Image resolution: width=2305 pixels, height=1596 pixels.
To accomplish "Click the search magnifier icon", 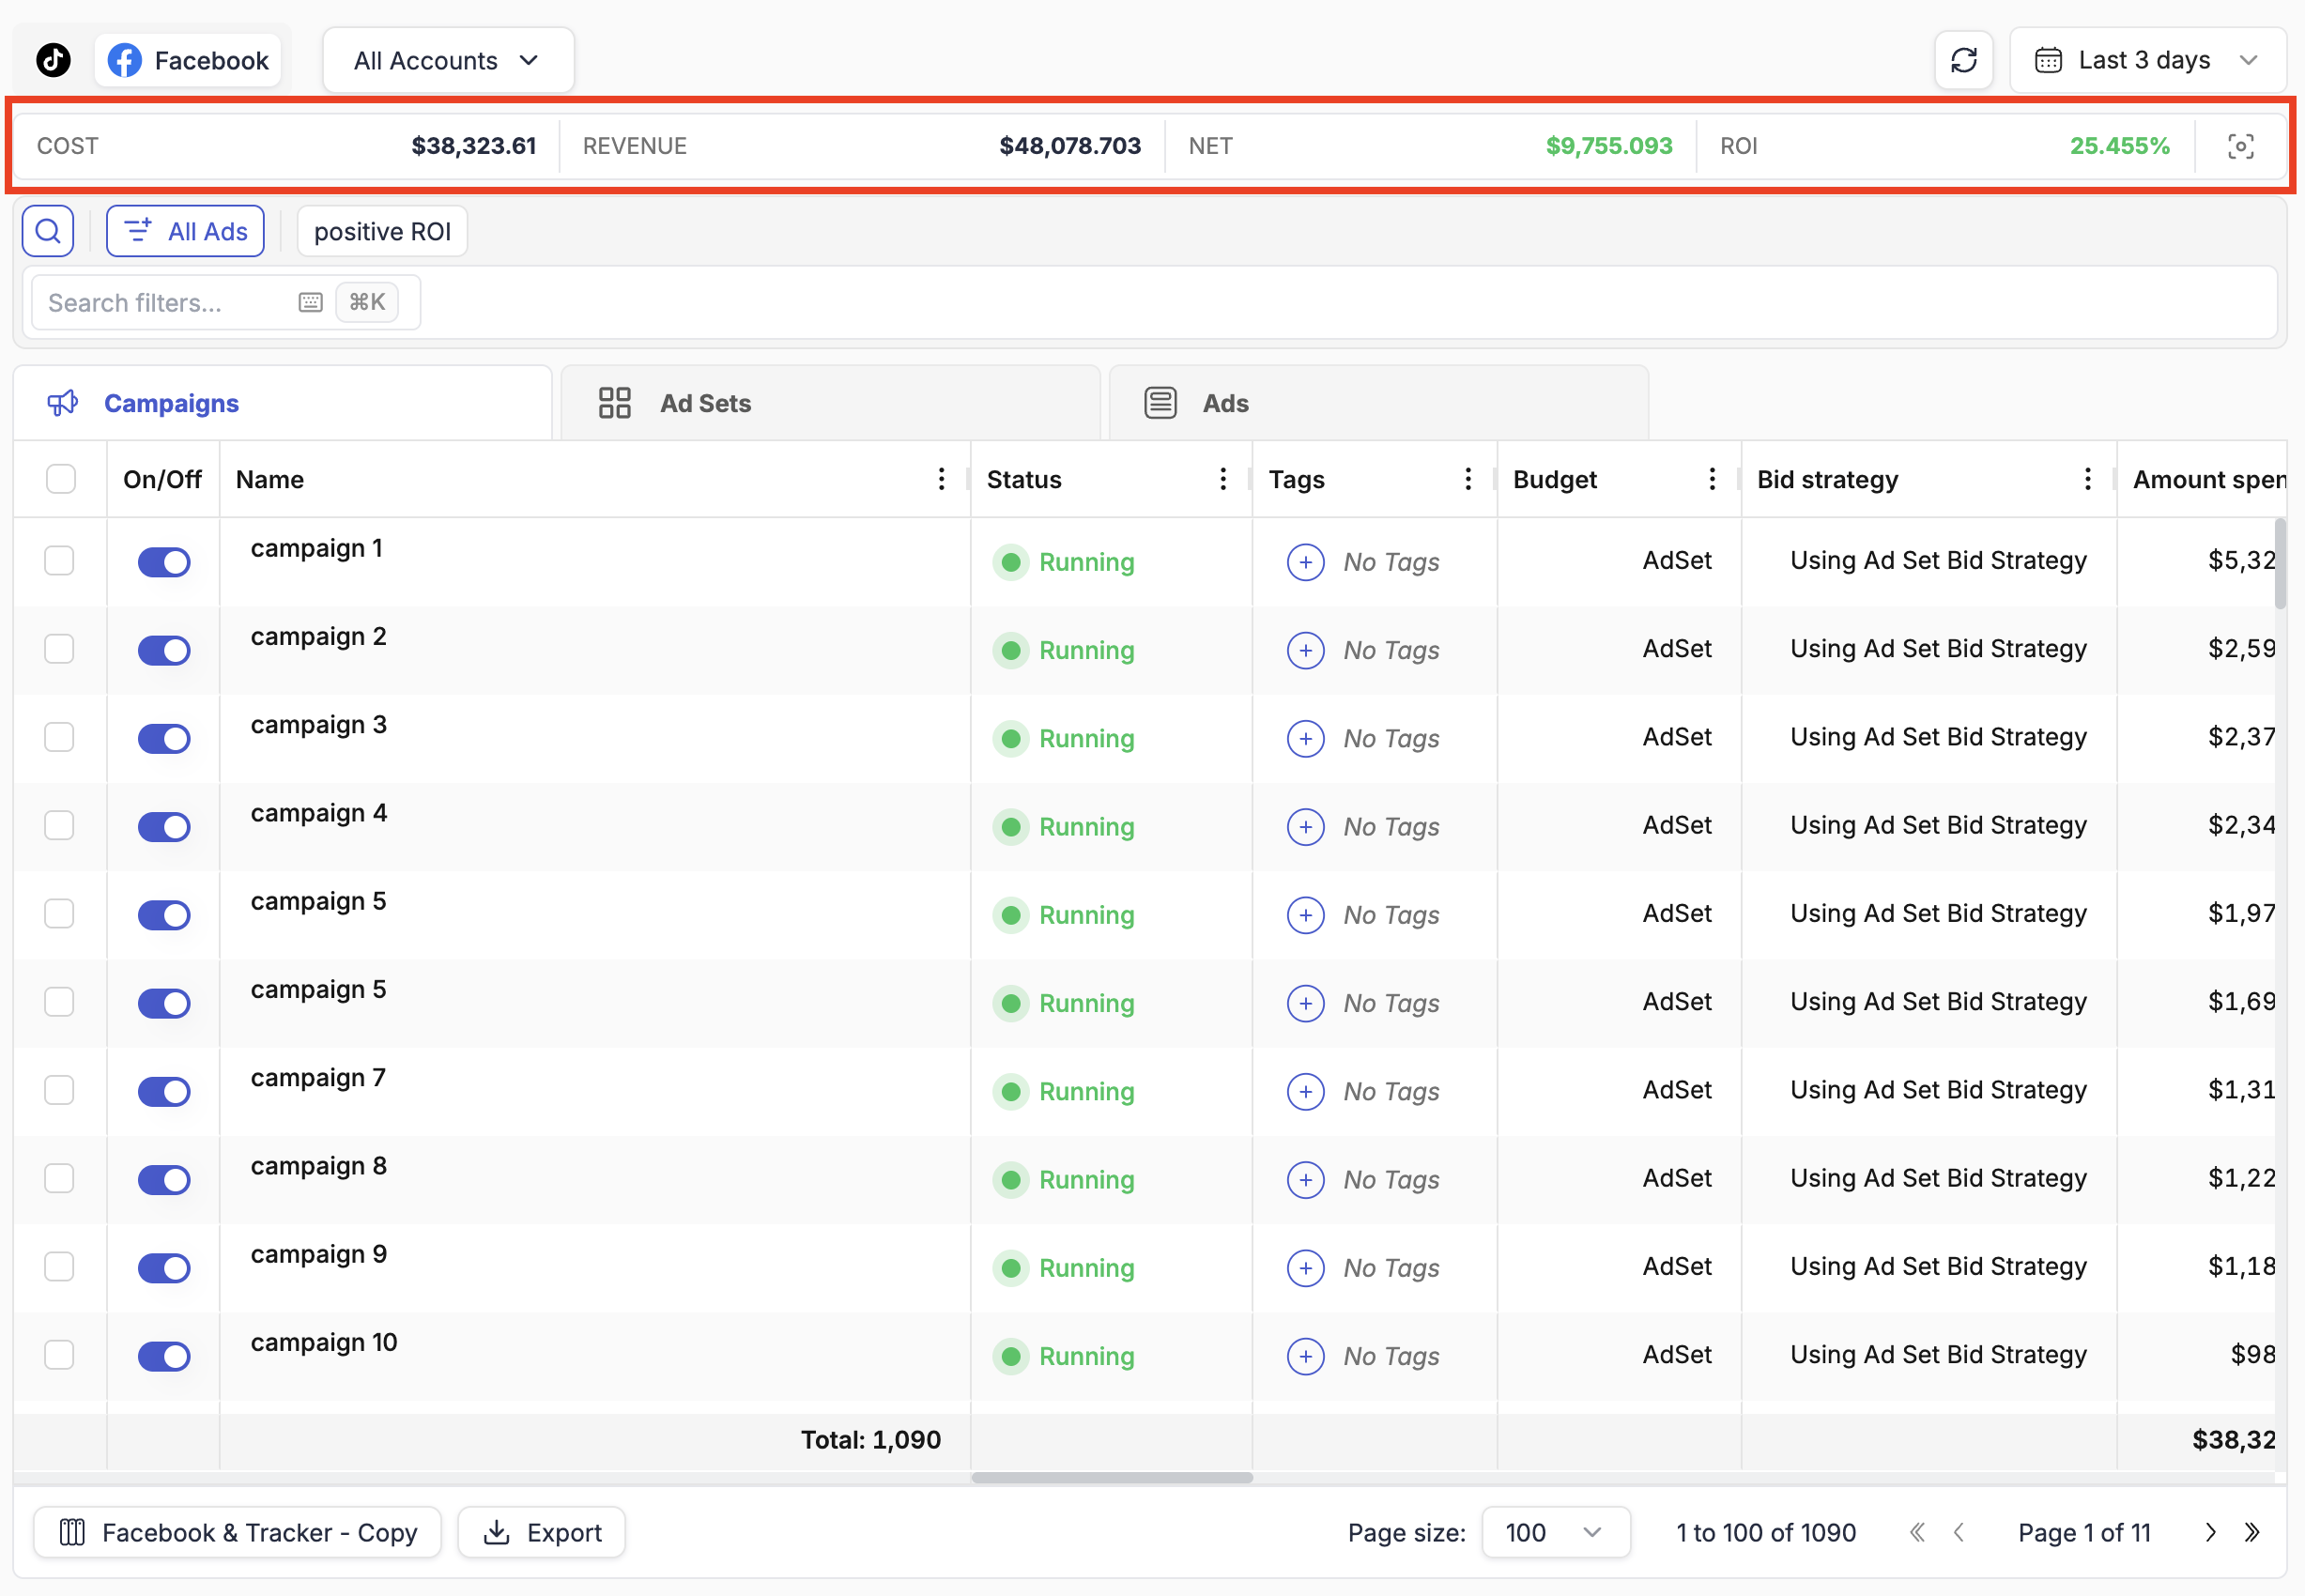I will pos(48,231).
